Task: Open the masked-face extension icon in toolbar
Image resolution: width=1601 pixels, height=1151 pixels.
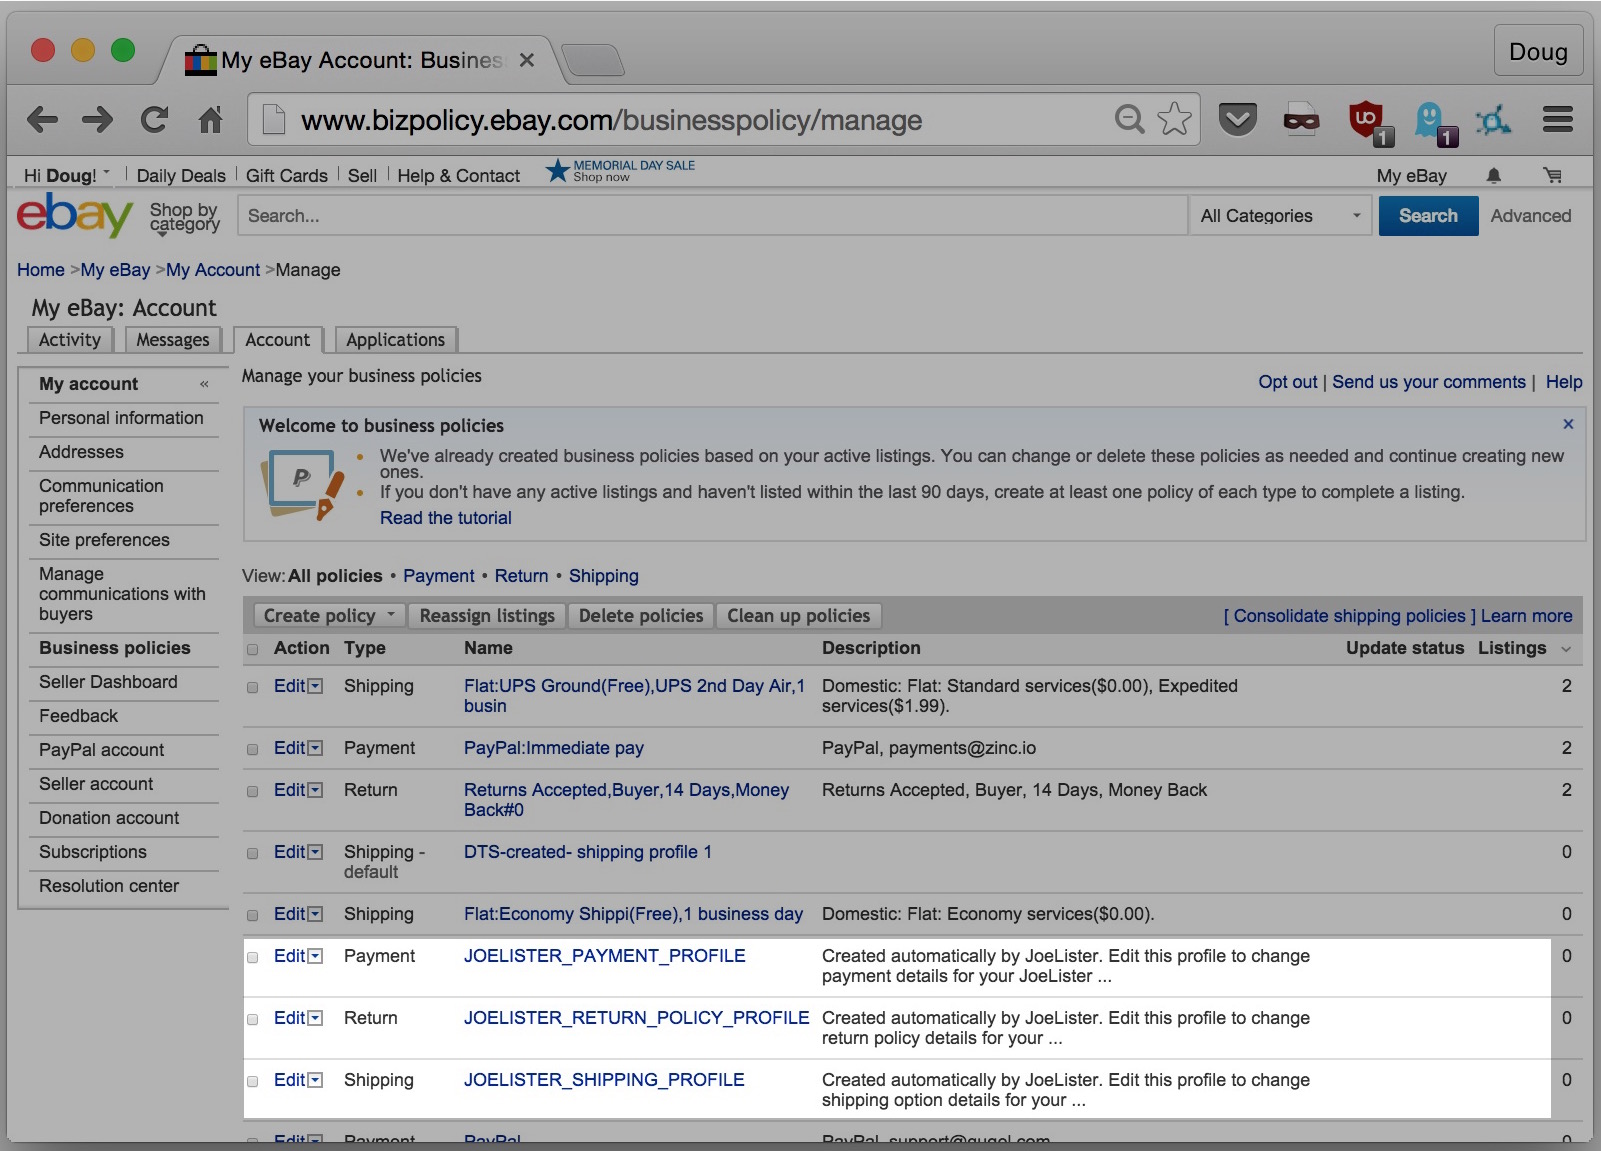Action: (x=1301, y=120)
